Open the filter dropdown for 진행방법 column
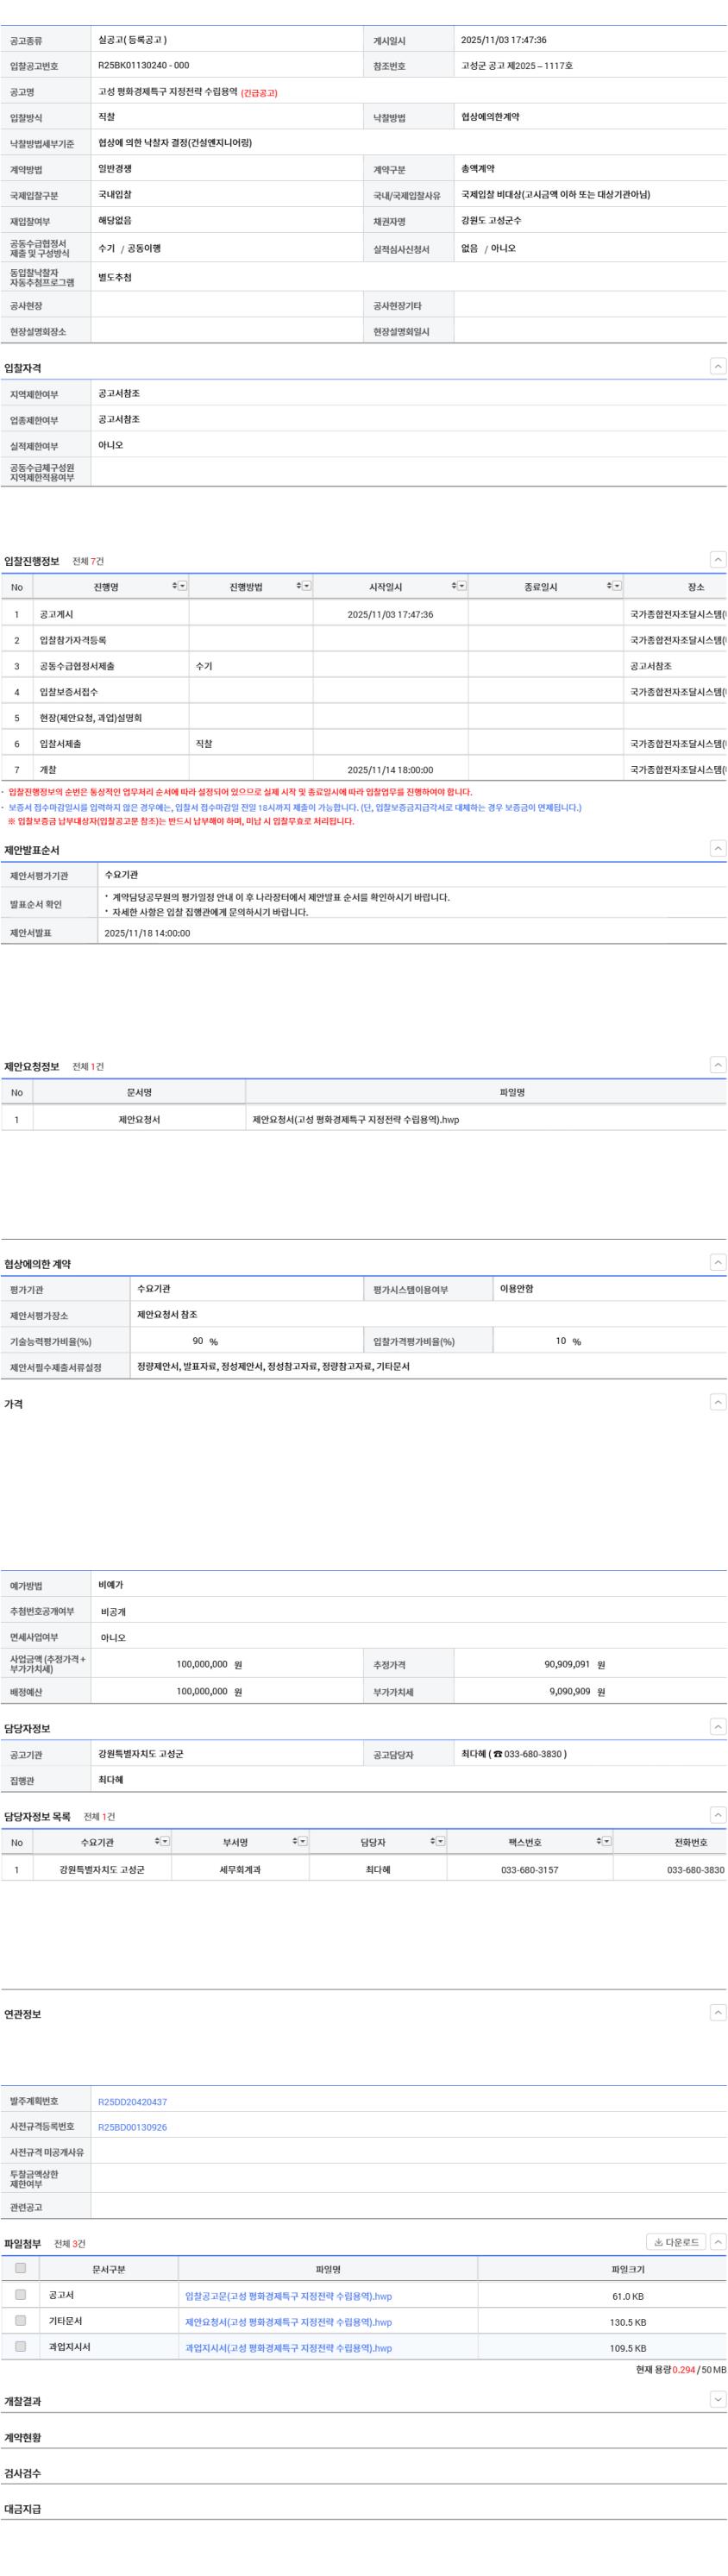728x2576 pixels. [x=307, y=587]
